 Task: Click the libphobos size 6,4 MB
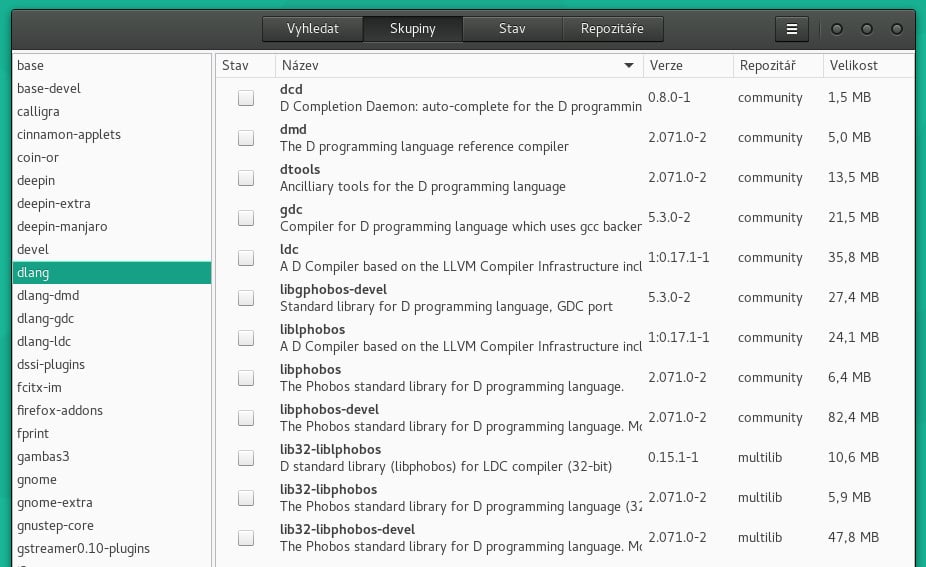pyautogui.click(x=849, y=377)
